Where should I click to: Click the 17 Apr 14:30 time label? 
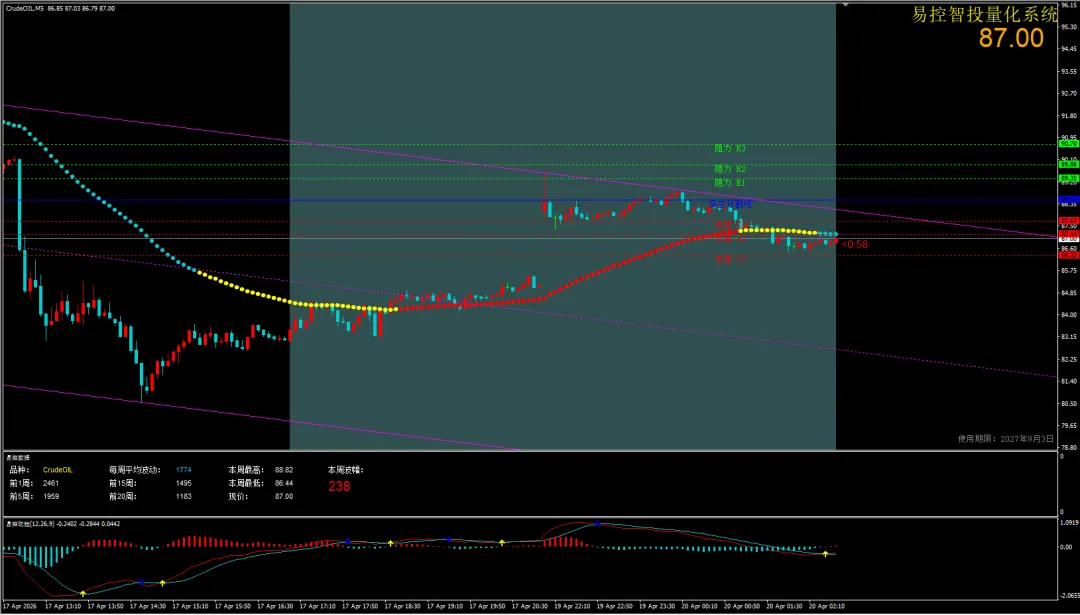pyautogui.click(x=147, y=607)
